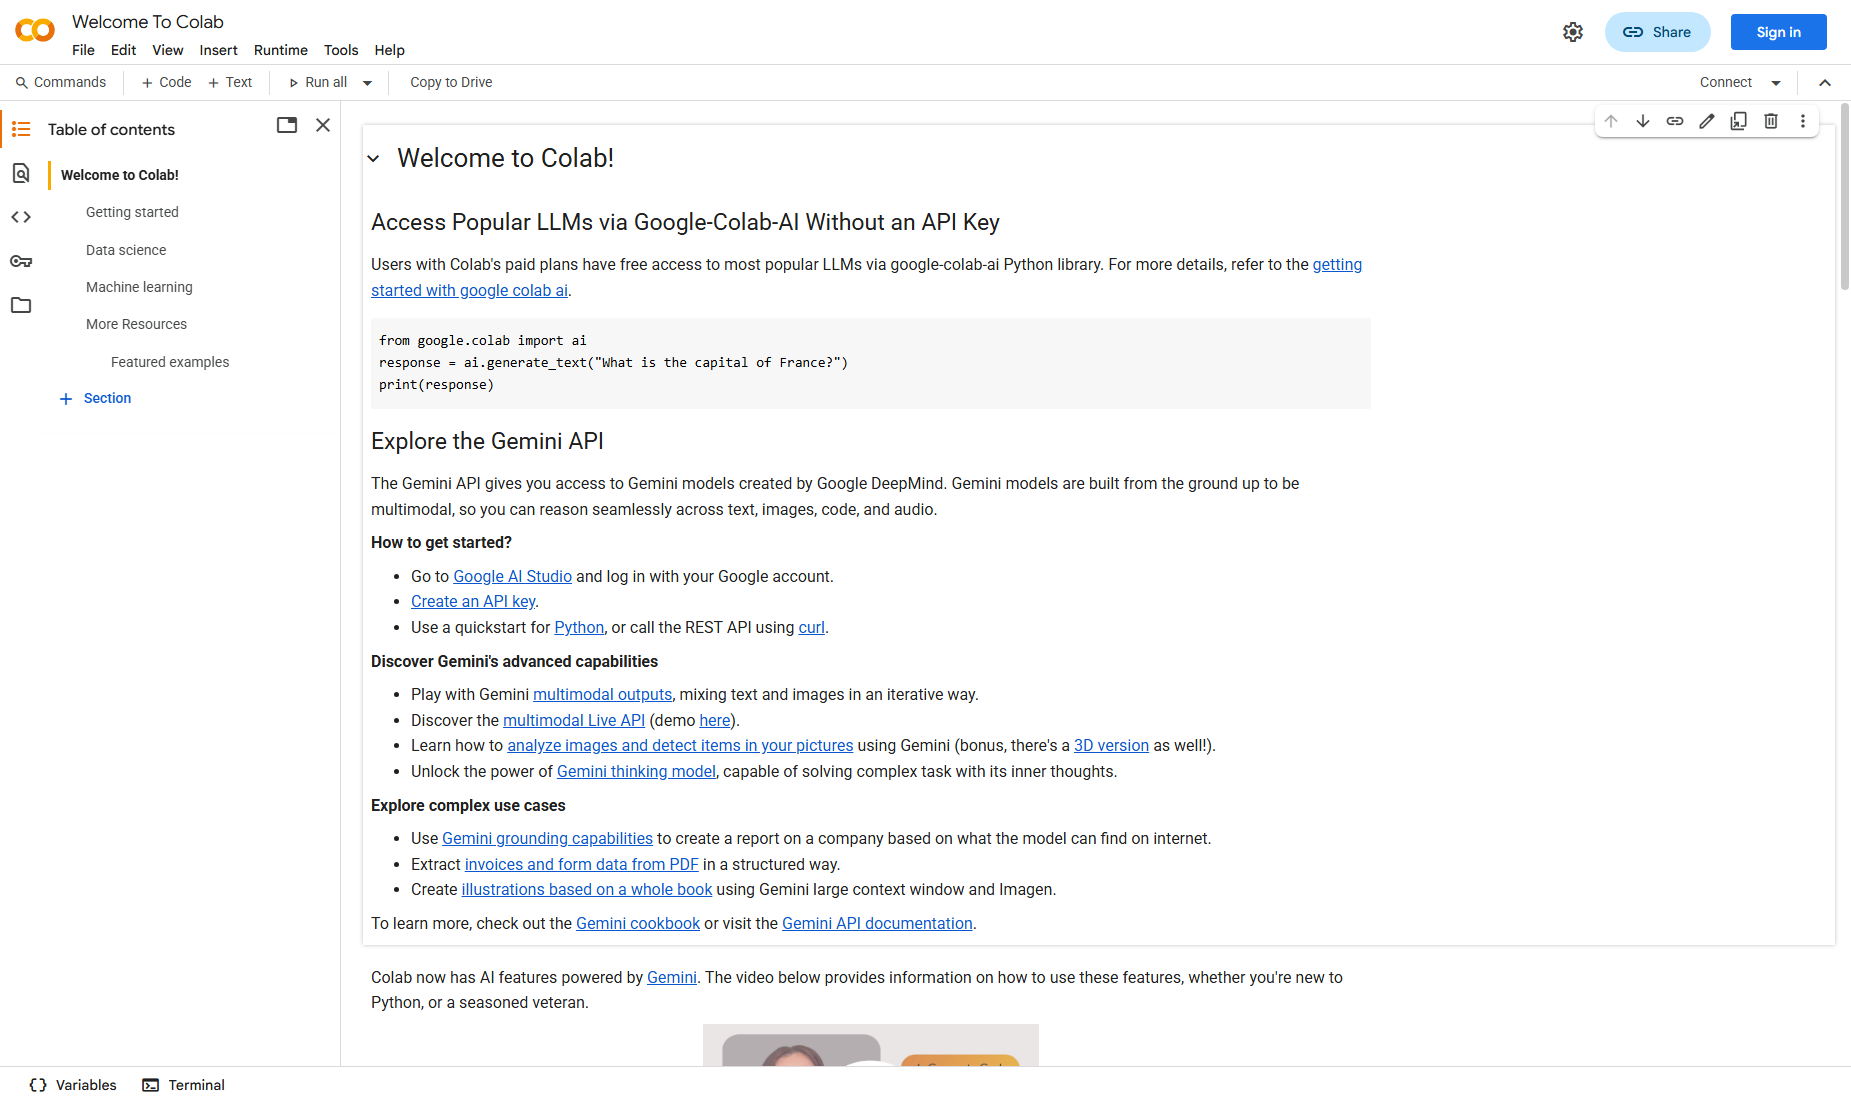
Task: Open Variables panel
Action: pyautogui.click(x=73, y=1085)
